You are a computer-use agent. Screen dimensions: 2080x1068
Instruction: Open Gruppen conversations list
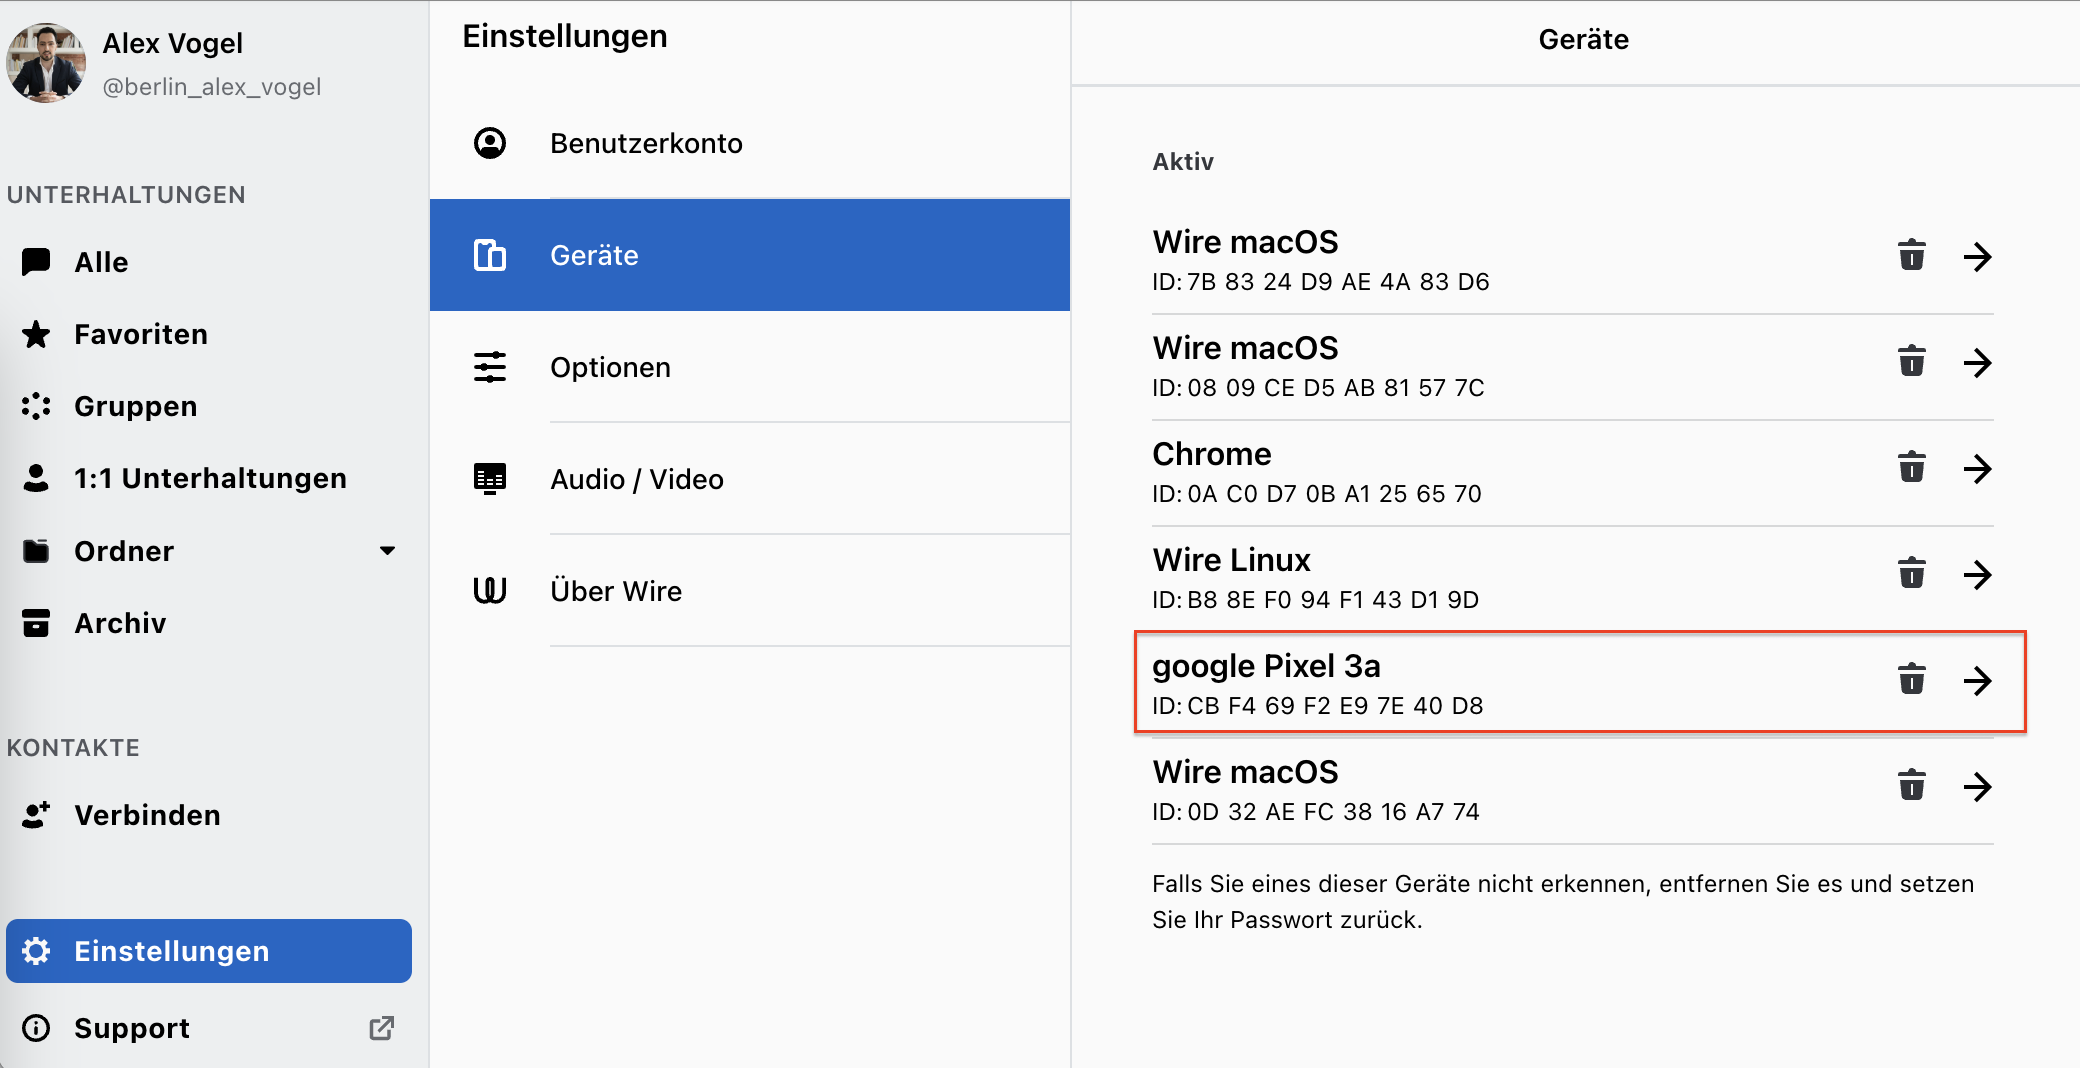(209, 406)
